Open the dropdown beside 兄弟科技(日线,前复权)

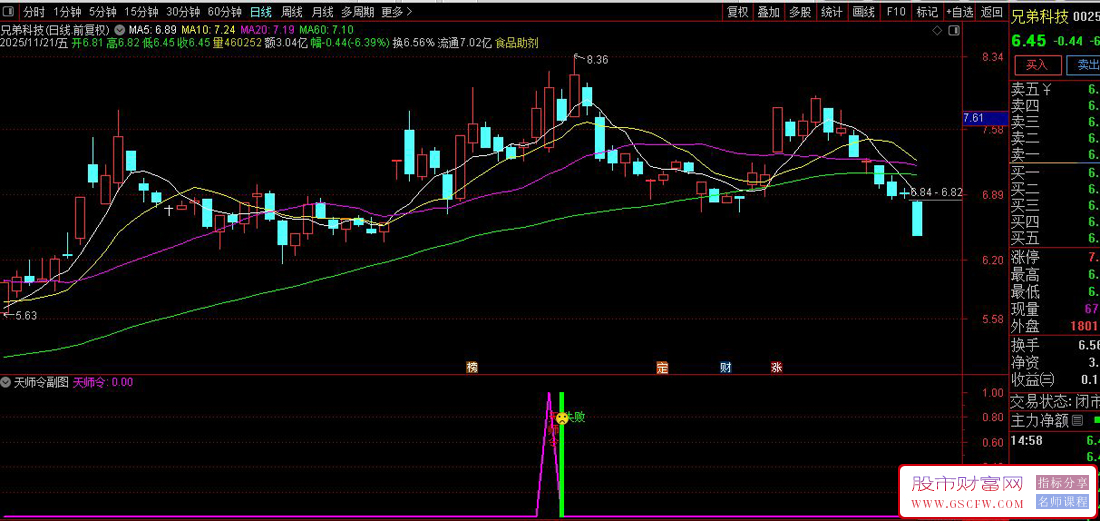[x=119, y=30]
